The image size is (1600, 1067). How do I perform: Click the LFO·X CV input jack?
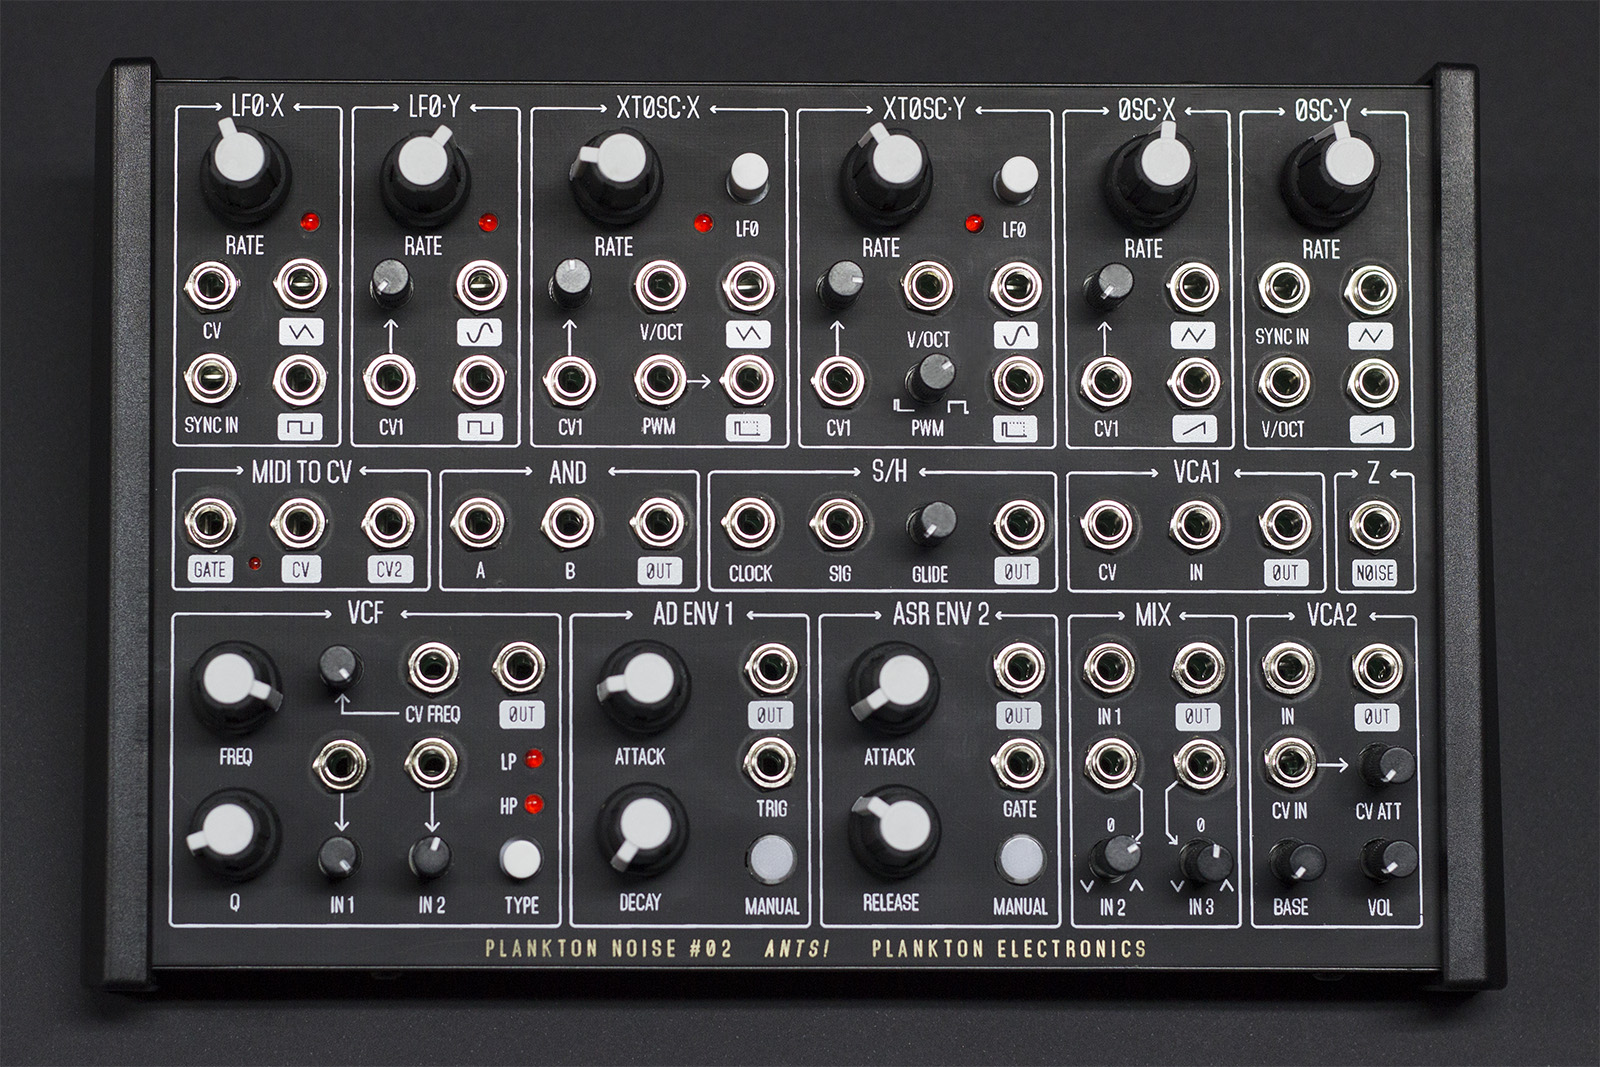212,287
